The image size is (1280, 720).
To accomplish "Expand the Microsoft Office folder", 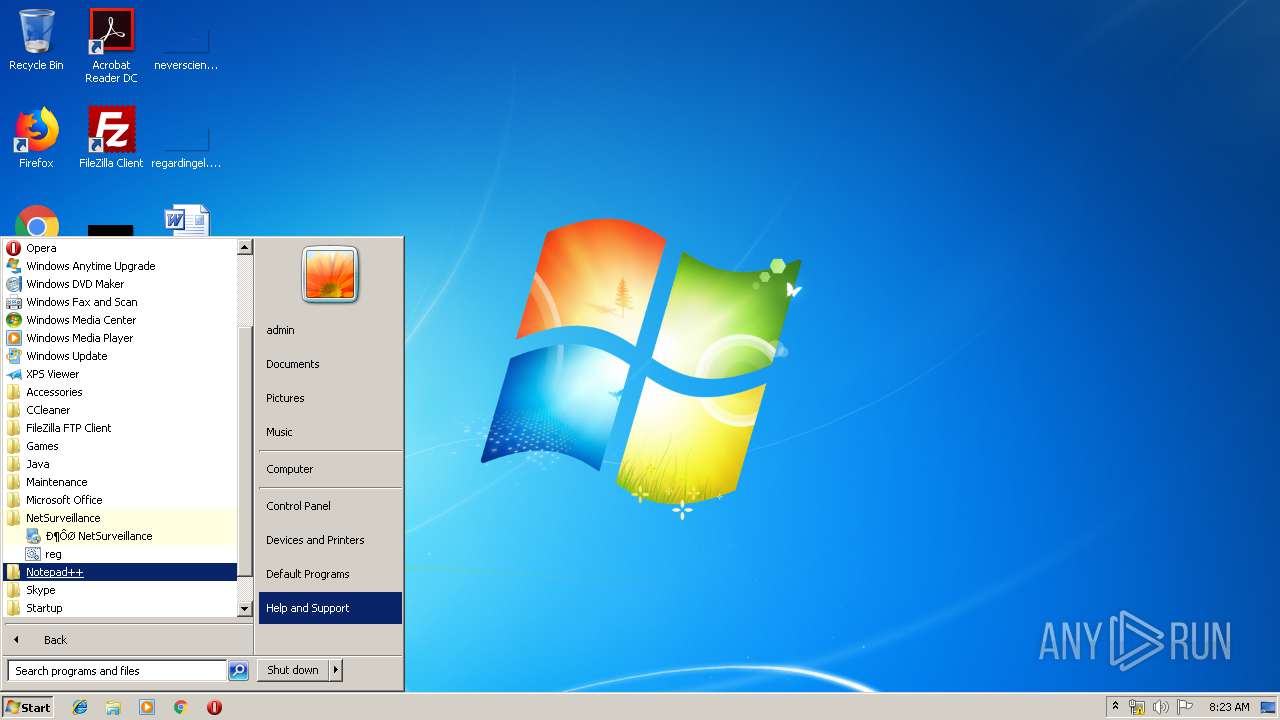I will [120, 500].
